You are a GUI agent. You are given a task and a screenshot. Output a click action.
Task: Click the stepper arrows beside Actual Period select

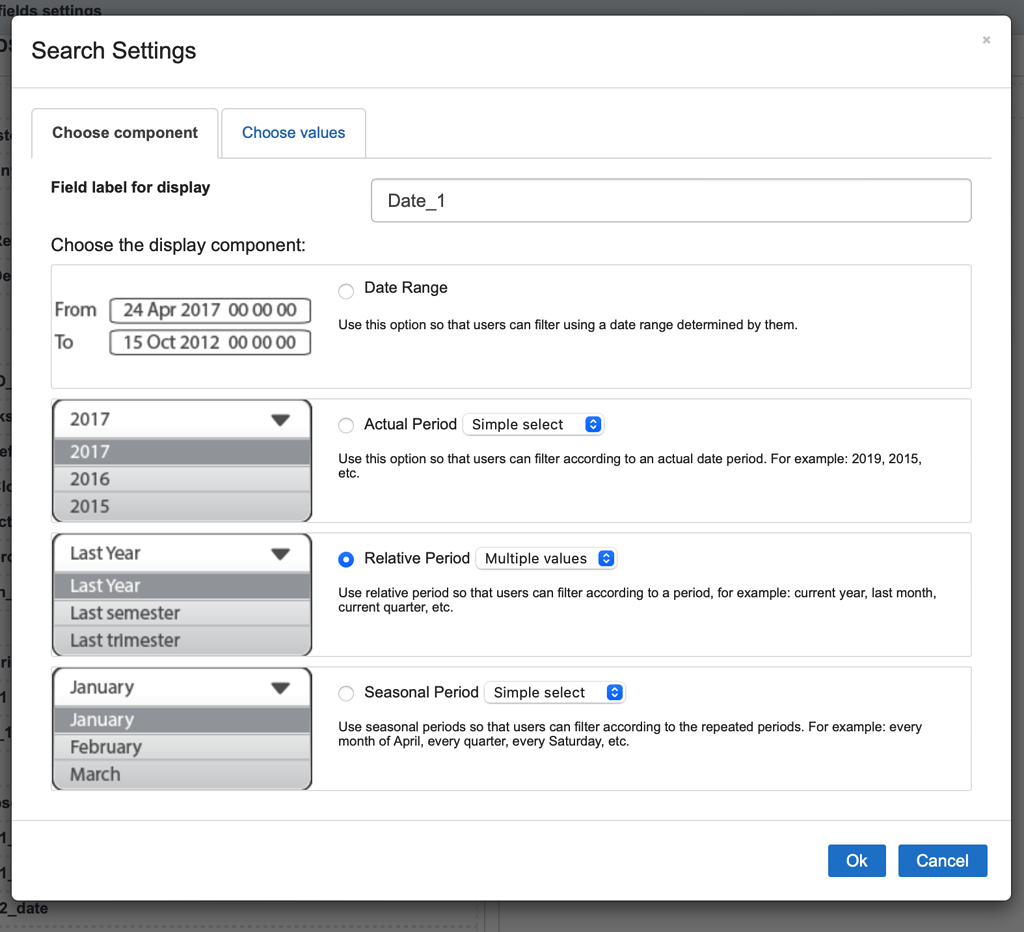[593, 424]
